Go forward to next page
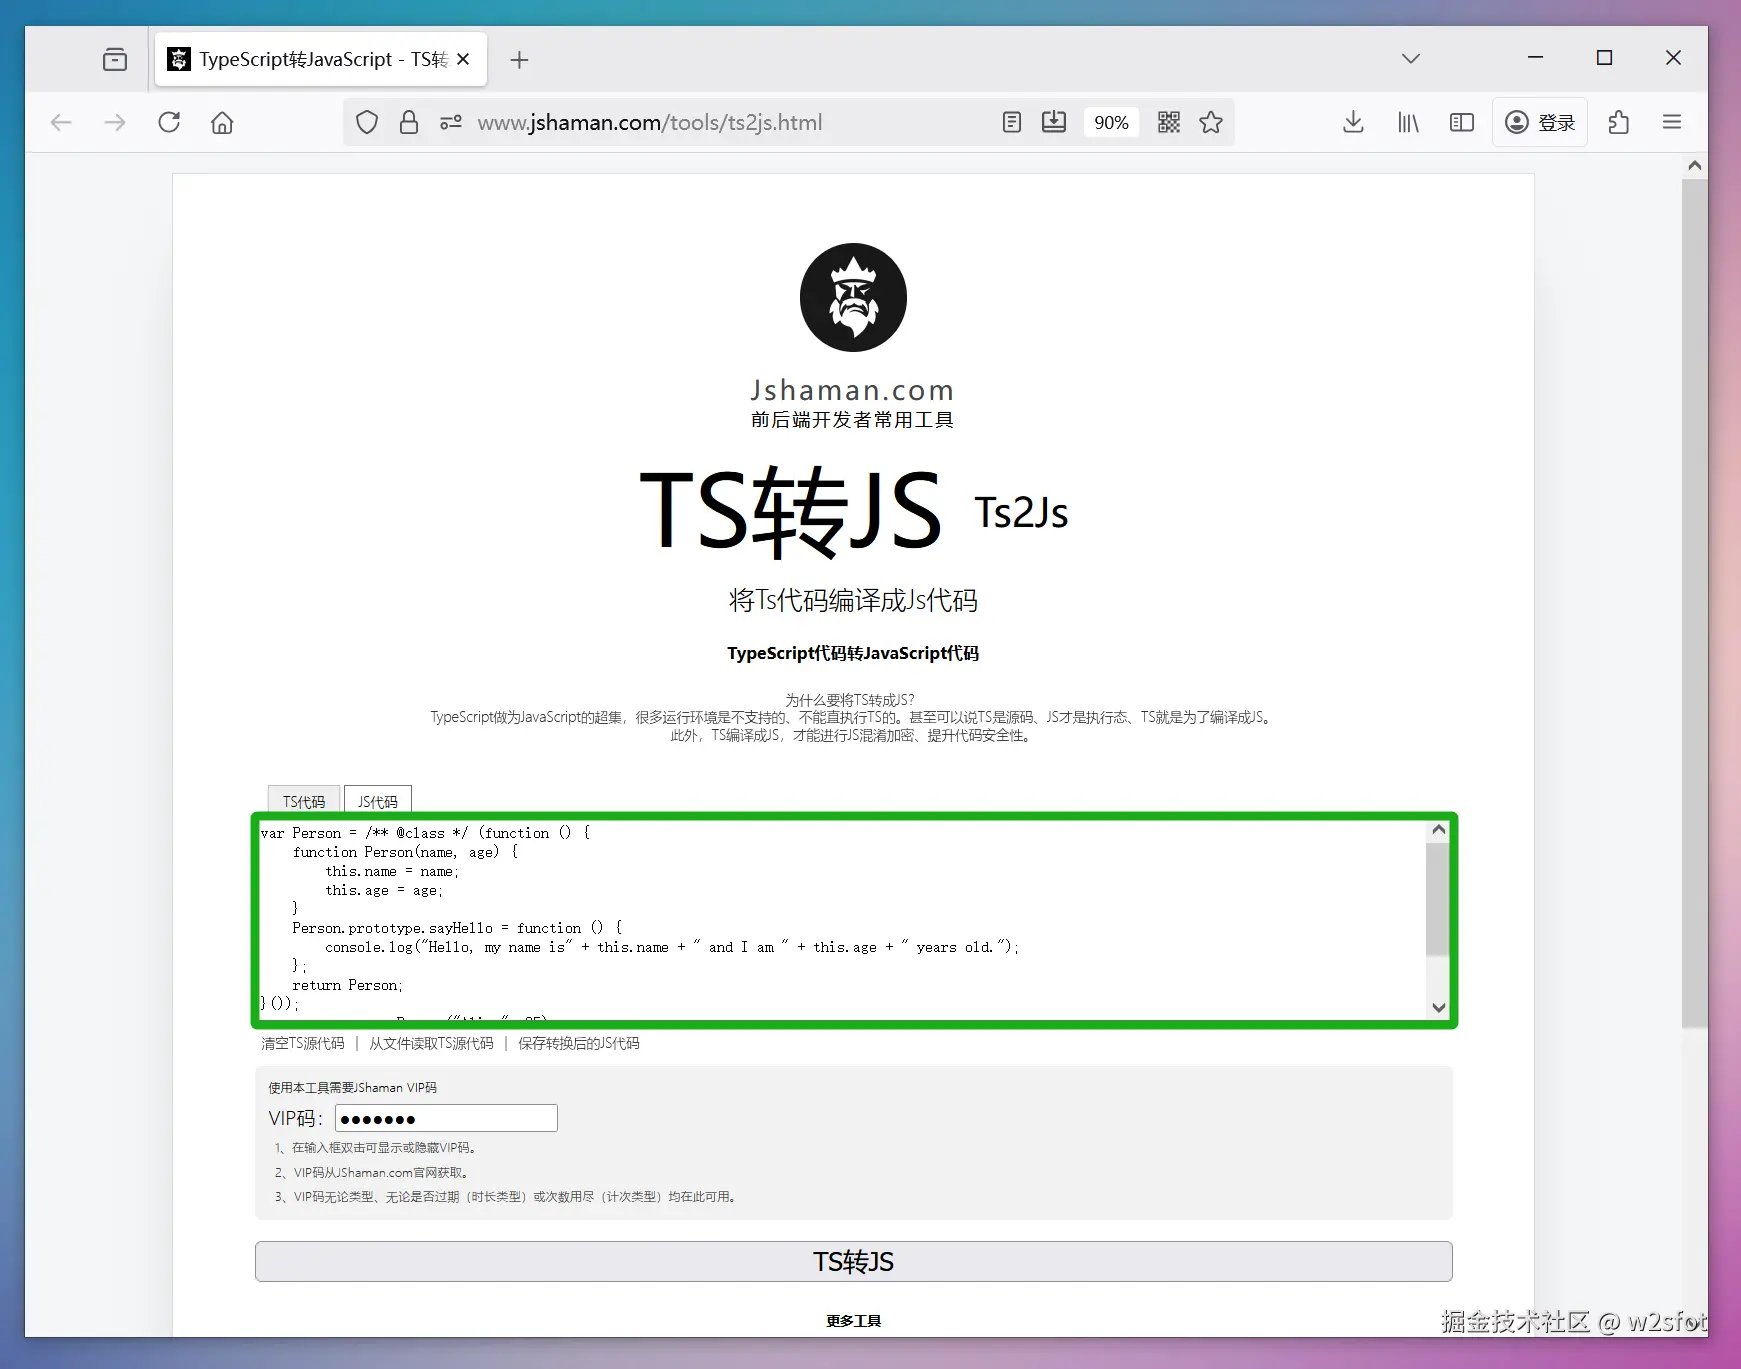Image resolution: width=1741 pixels, height=1369 pixels. click(x=115, y=122)
